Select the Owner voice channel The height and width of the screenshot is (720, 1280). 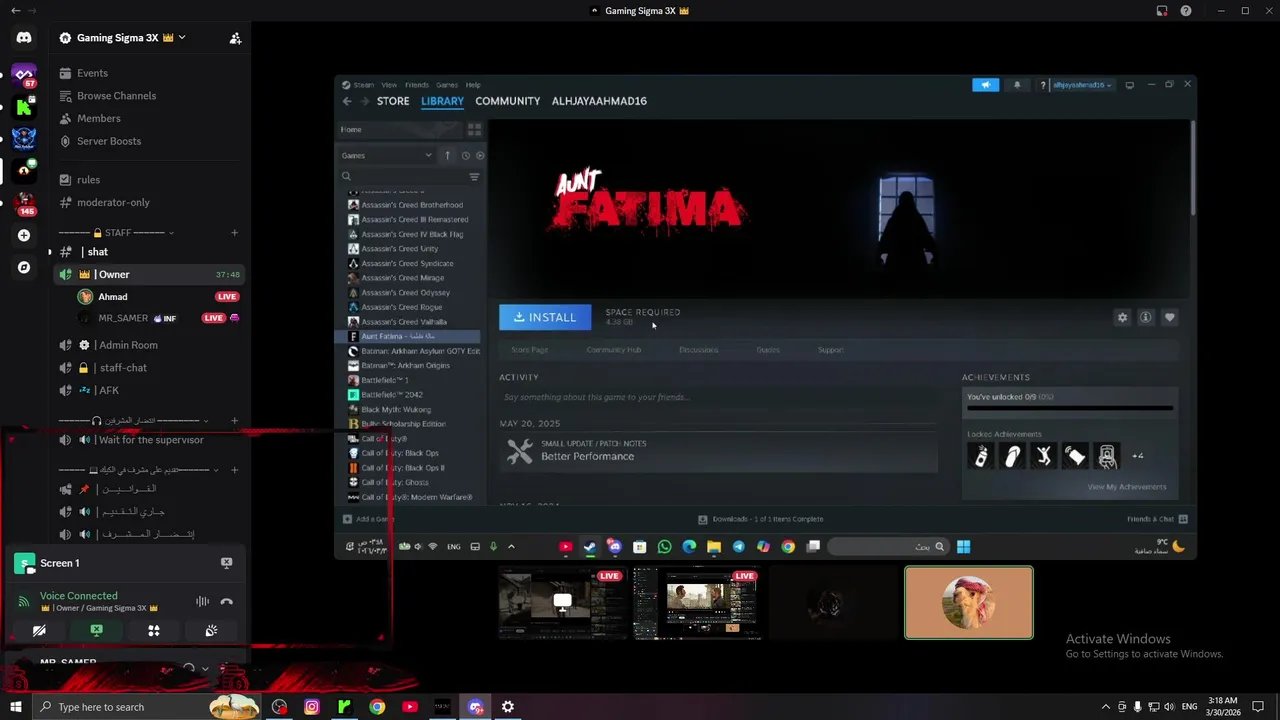point(147,274)
